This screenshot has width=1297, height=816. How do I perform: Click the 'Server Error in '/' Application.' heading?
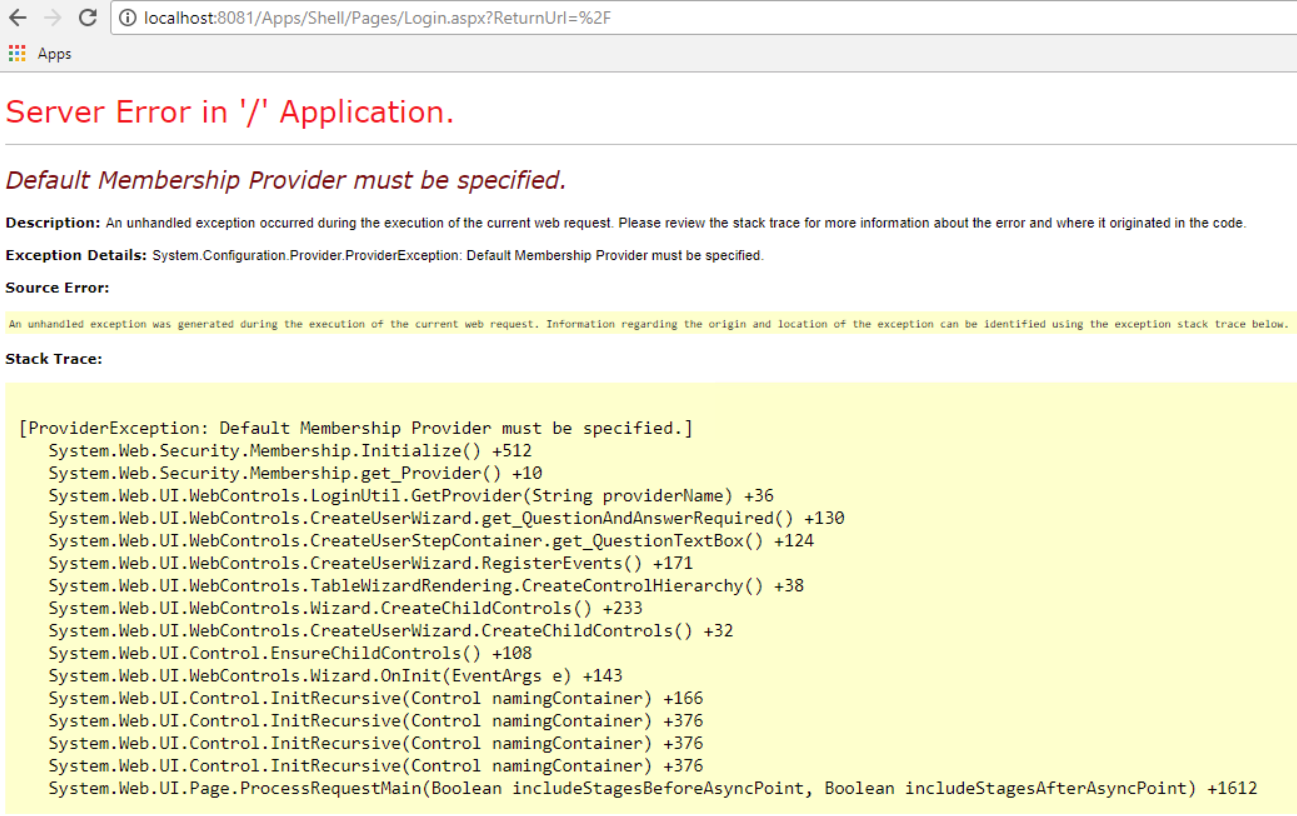click(x=230, y=112)
